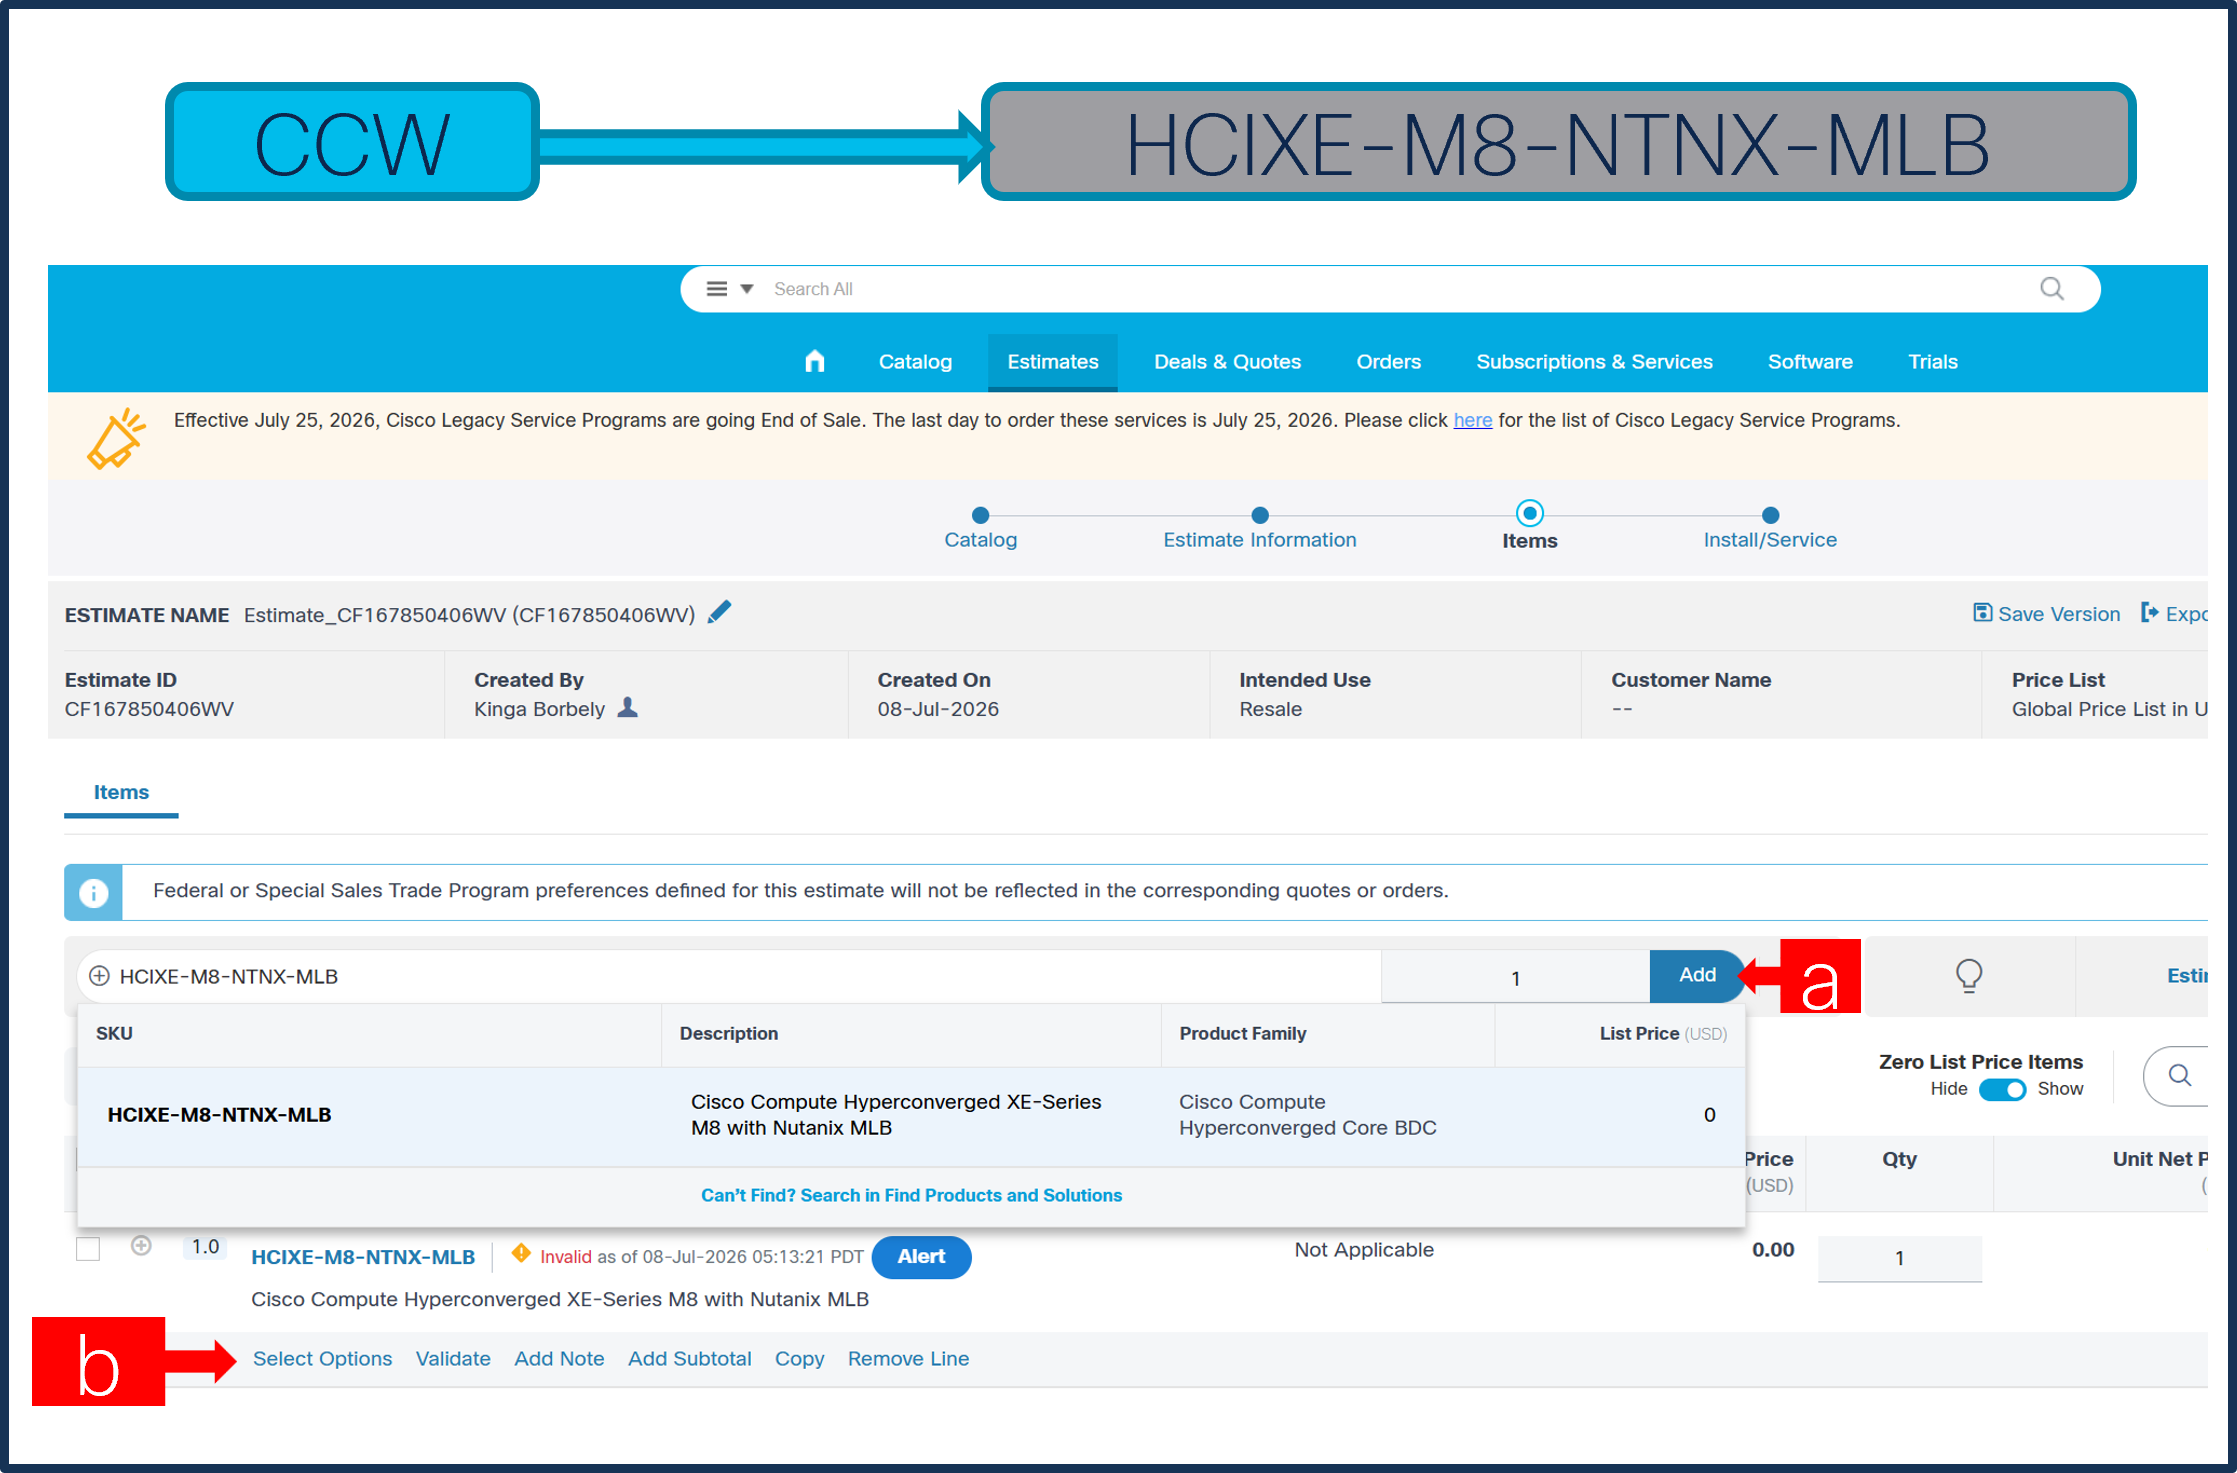Click the Qty field on line 1.0
Viewport: 2237px width, 1473px height.
pyautogui.click(x=1899, y=1258)
